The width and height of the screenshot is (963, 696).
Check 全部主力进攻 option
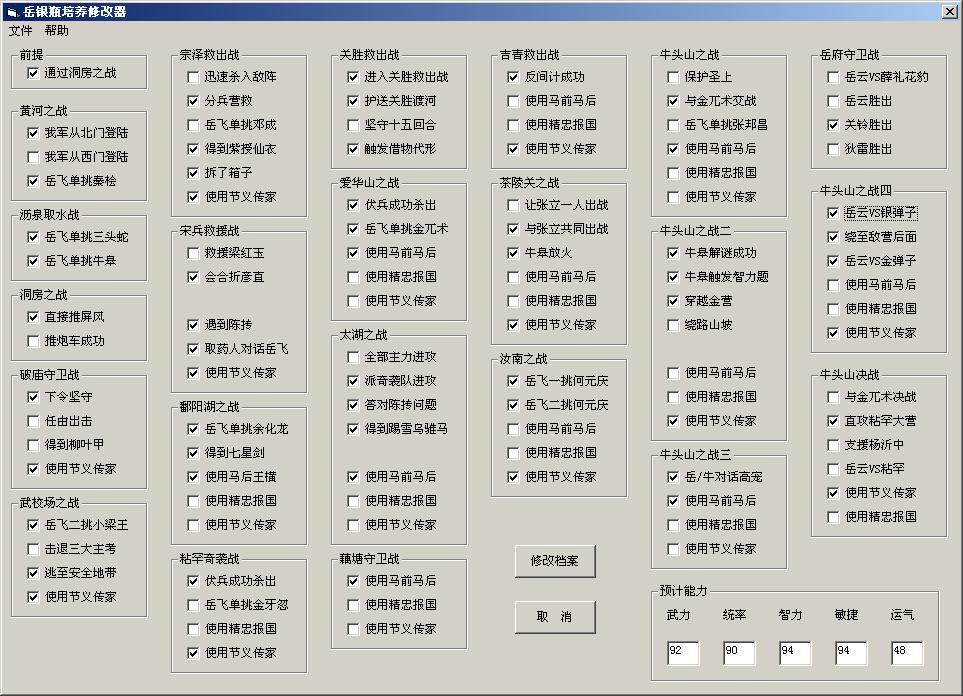coord(353,358)
